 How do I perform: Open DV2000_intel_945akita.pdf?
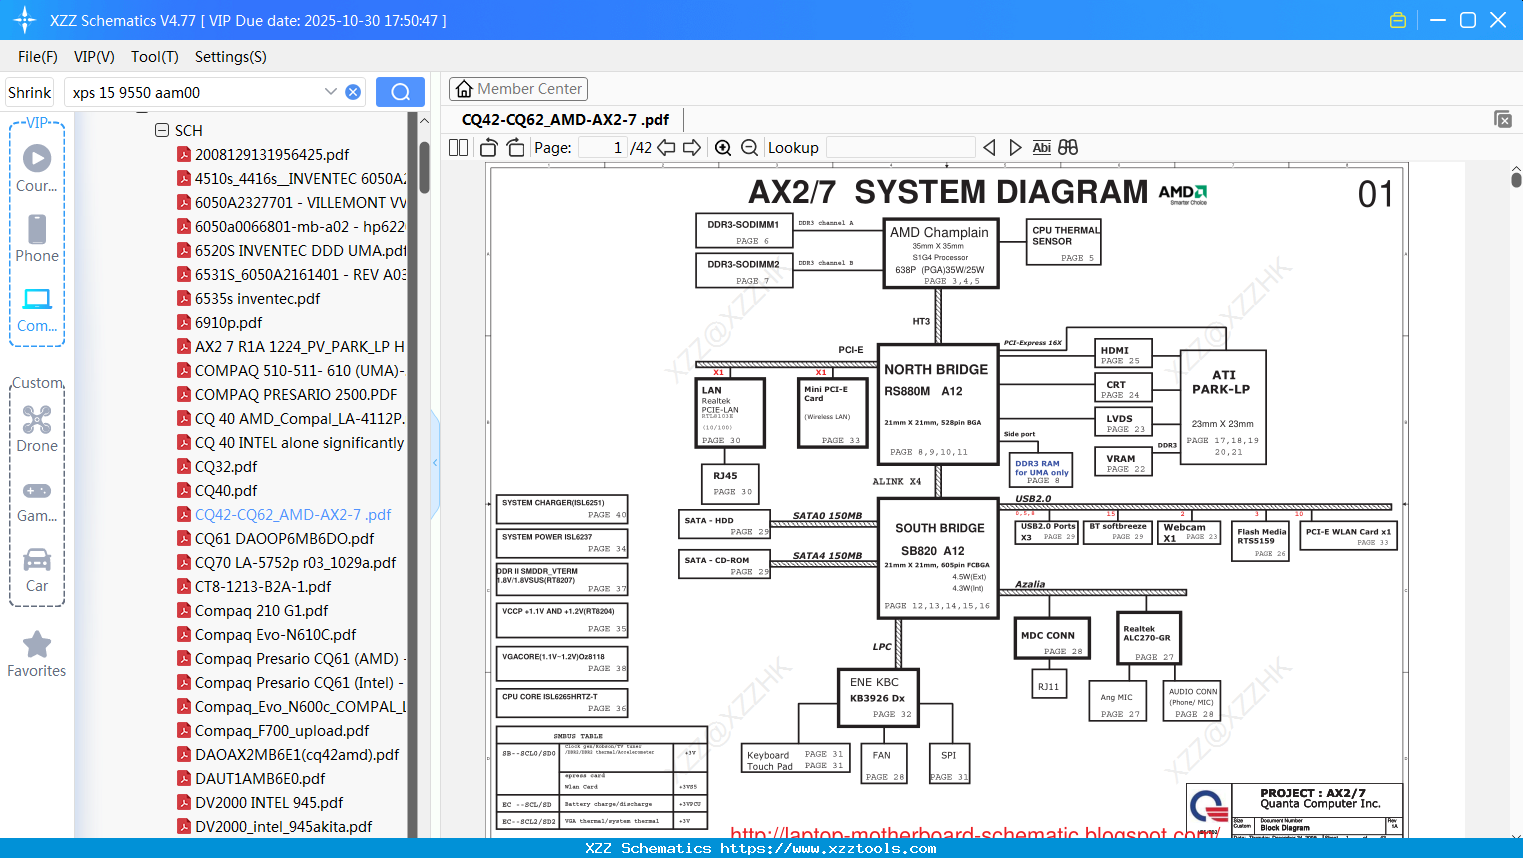[283, 826]
